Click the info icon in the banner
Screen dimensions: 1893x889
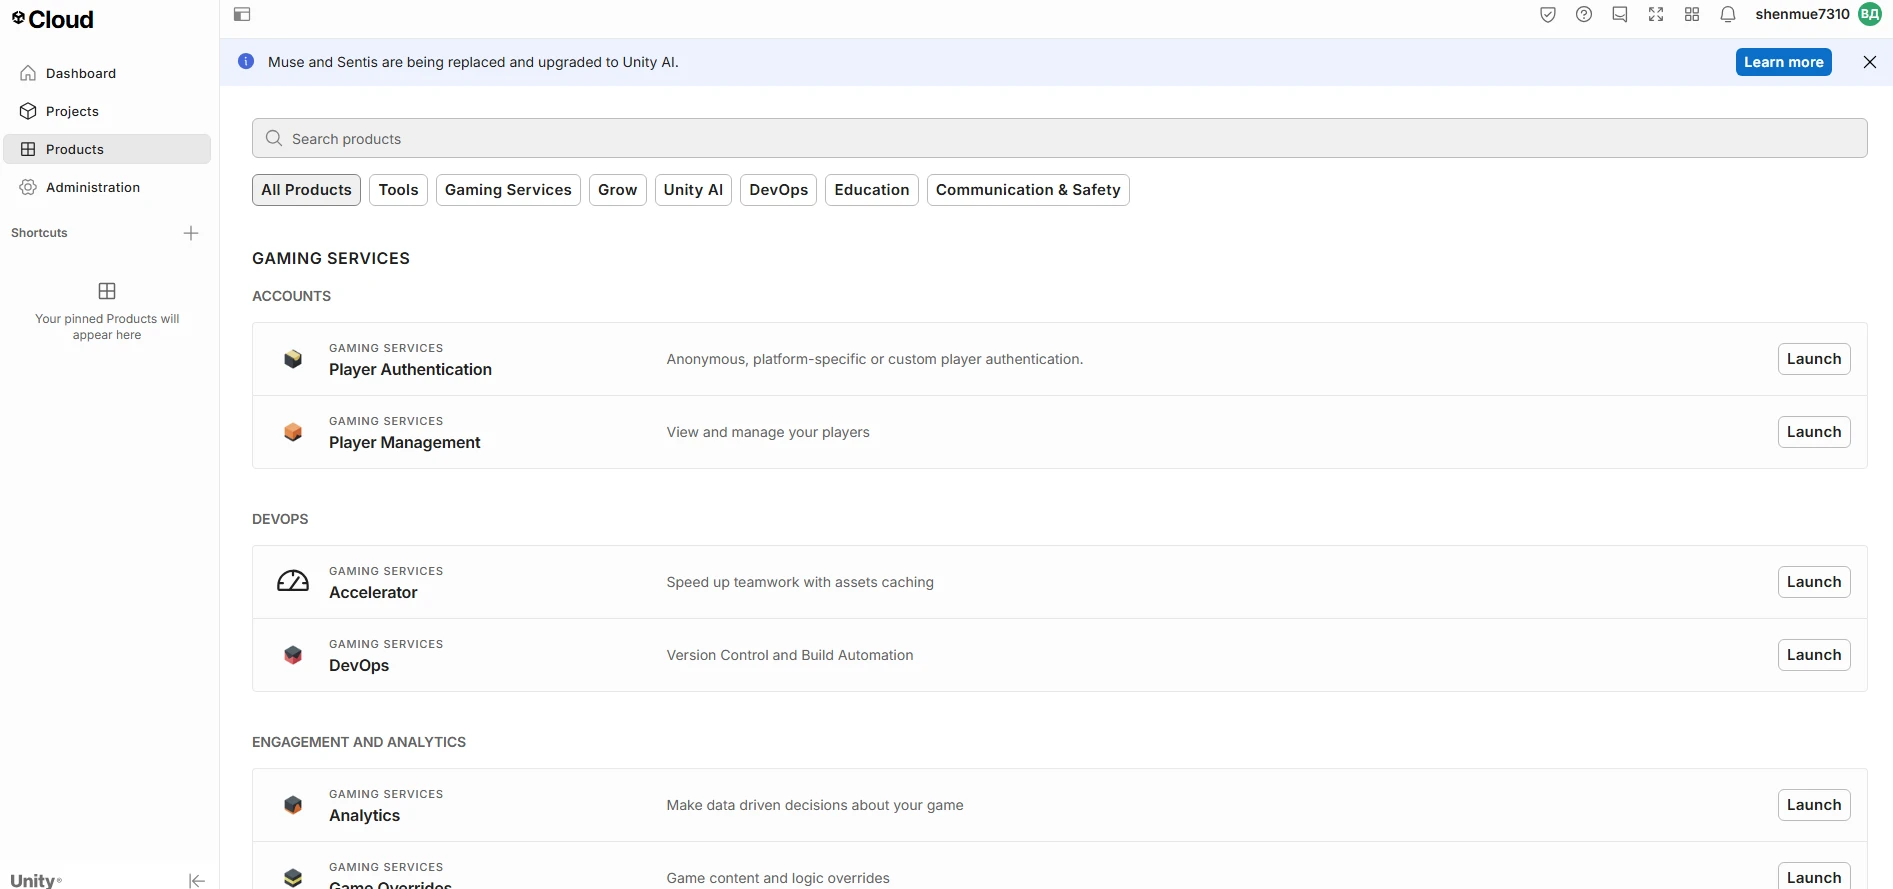246,62
